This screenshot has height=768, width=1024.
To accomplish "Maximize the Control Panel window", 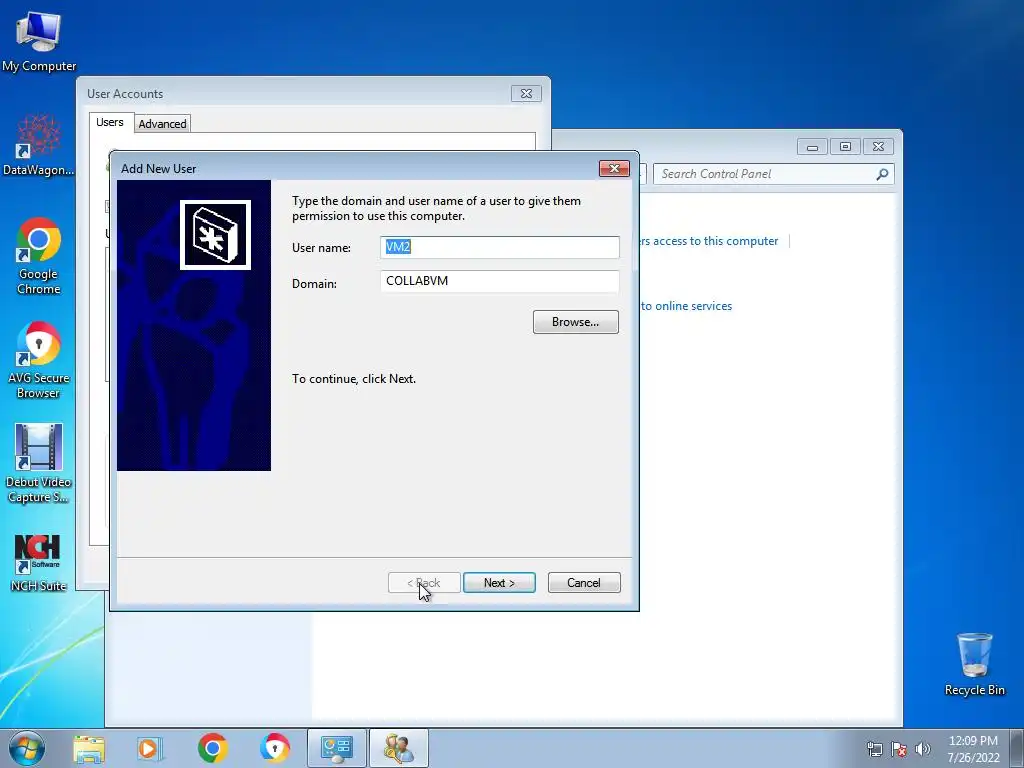I will pos(845,147).
